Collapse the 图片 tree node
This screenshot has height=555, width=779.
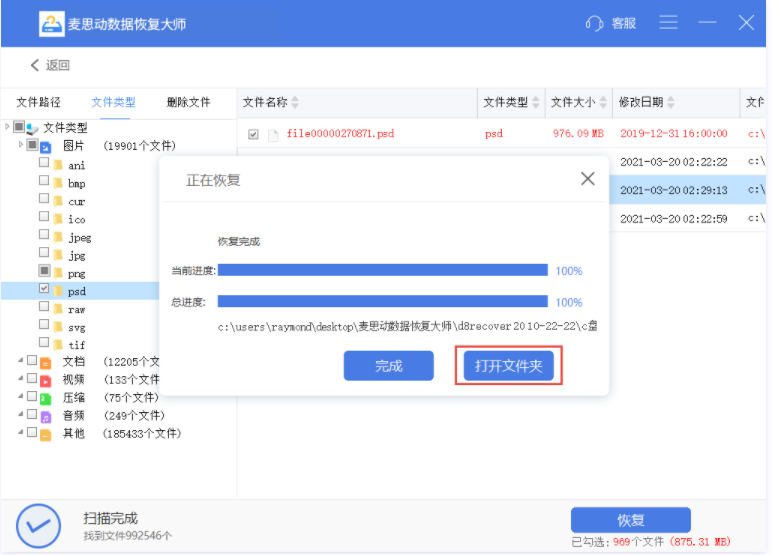21,145
